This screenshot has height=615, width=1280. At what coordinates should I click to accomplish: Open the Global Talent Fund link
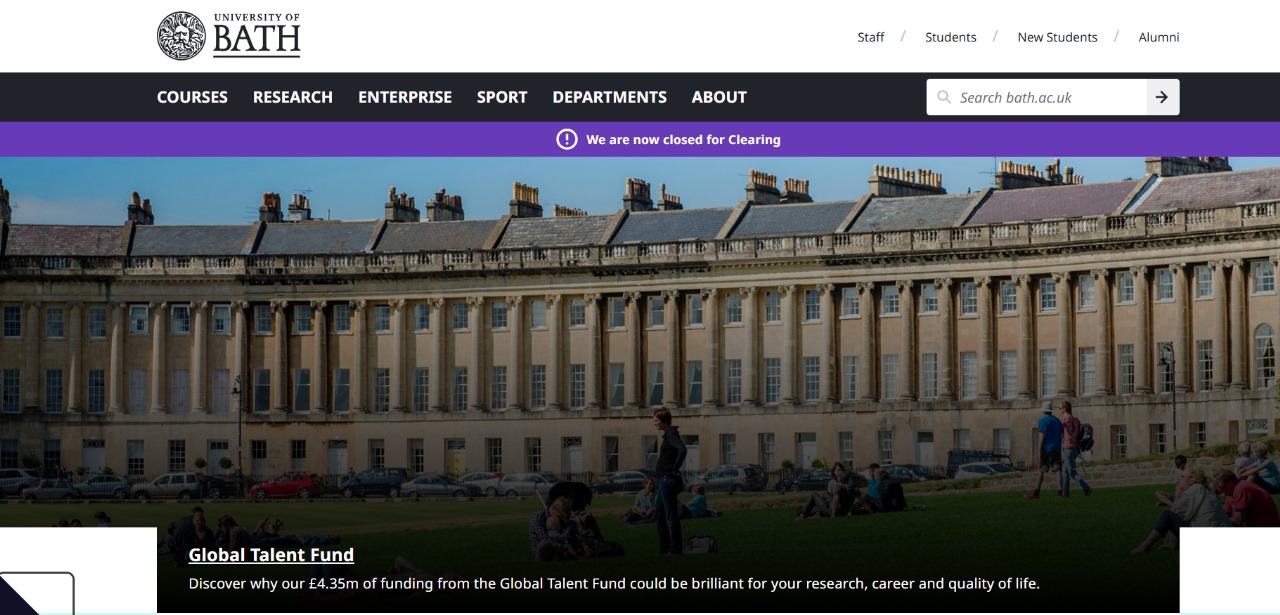click(271, 555)
